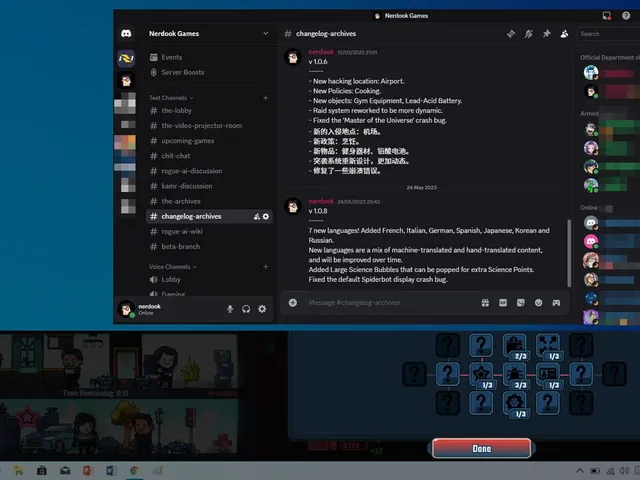Select the expand-arrows node showing 1/3
The height and width of the screenshot is (480, 640).
click(548, 345)
